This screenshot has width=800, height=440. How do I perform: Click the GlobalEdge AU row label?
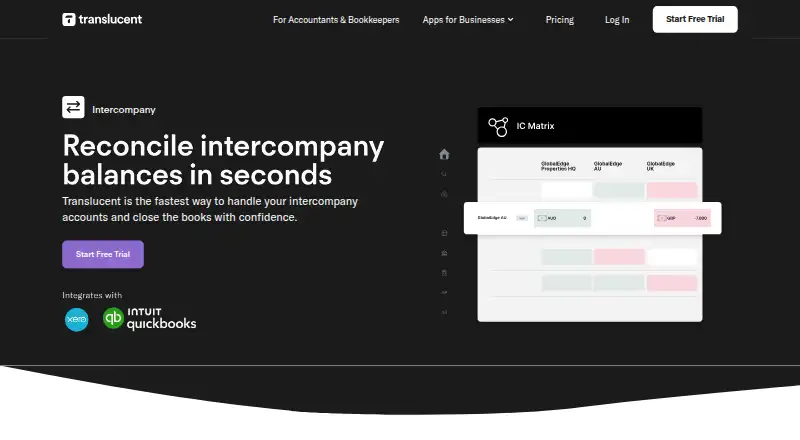coord(492,218)
